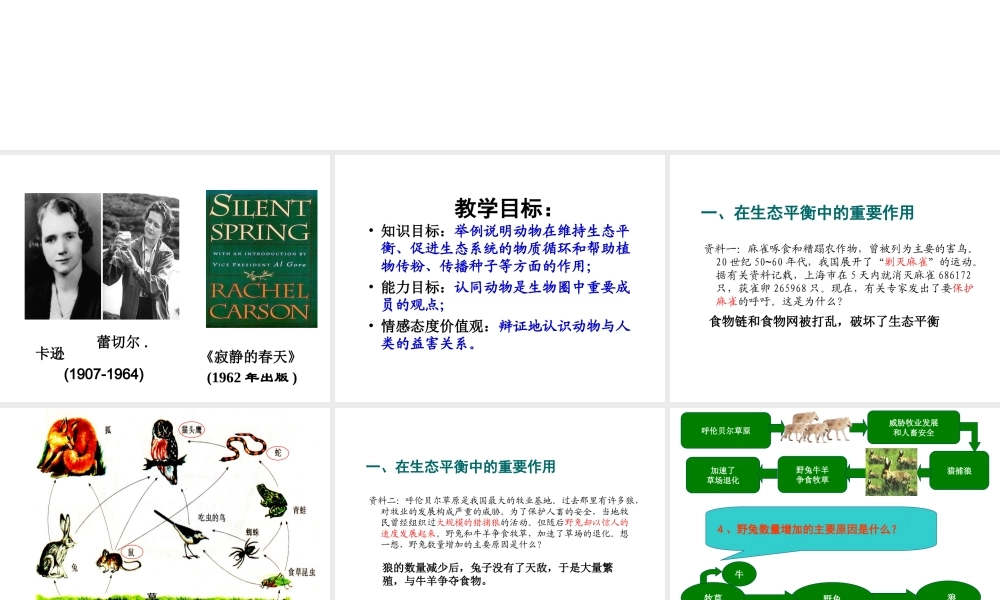Image resolution: width=1000 pixels, height=600 pixels.
Task: Click the green '加速了草场退化' box
Action: tap(723, 475)
